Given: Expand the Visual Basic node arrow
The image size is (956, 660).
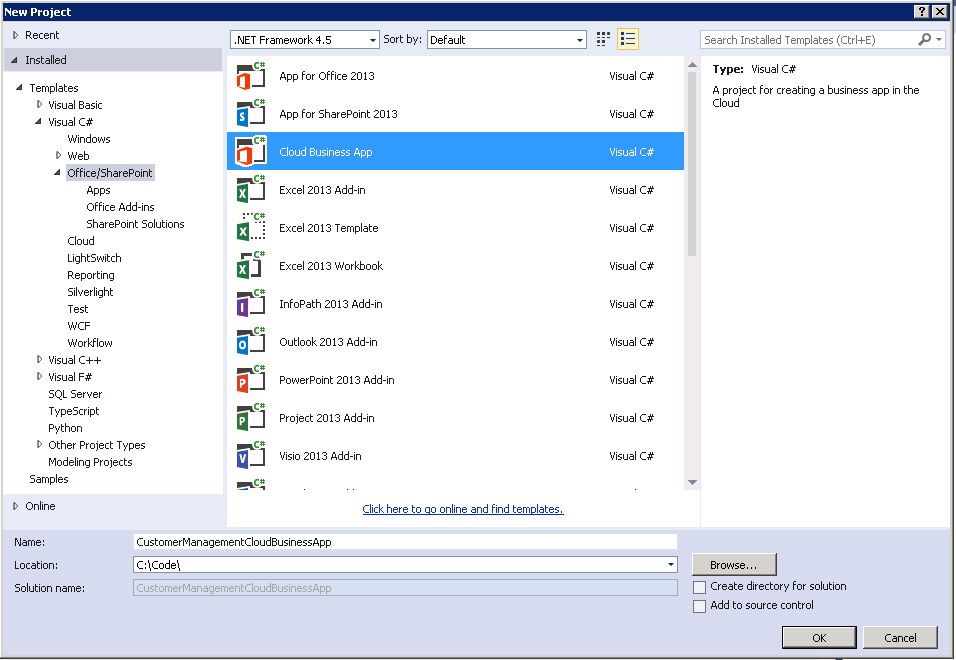Looking at the screenshot, I should click(40, 105).
